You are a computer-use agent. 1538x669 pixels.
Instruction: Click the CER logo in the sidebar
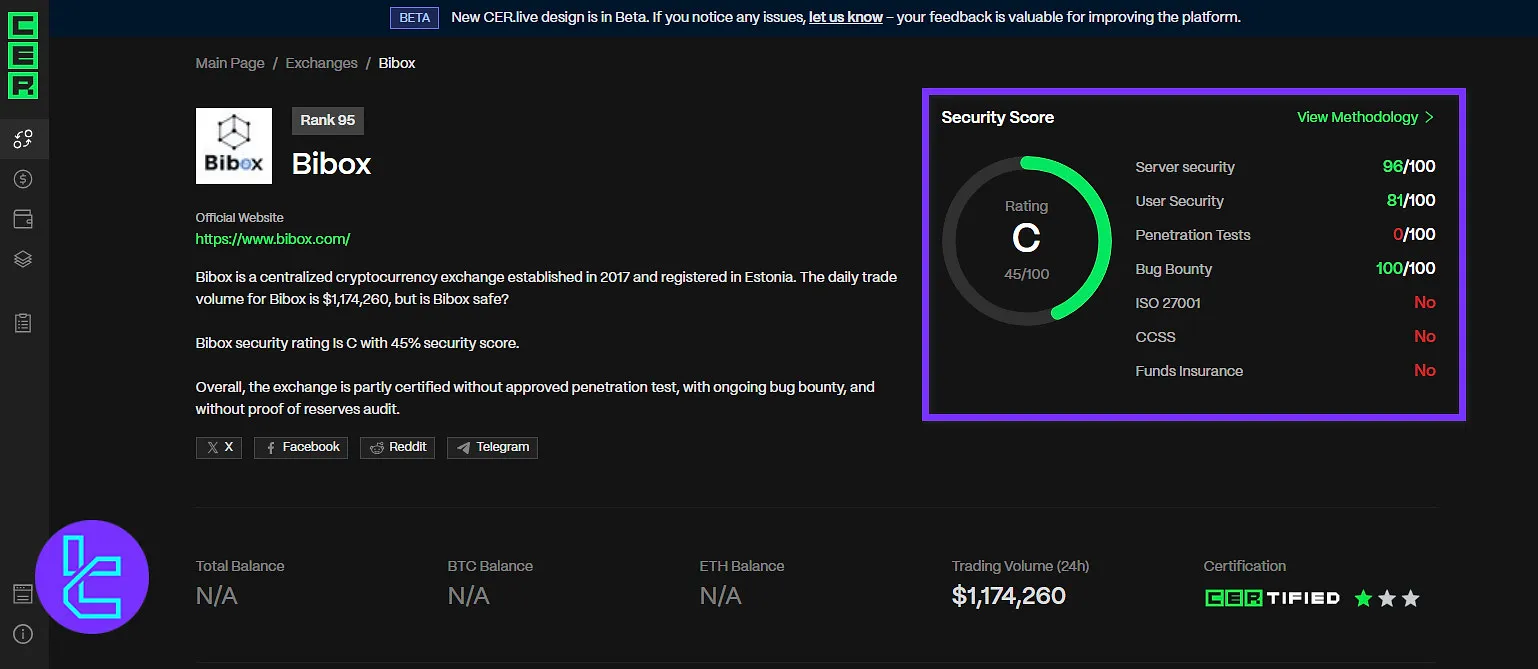point(23,55)
